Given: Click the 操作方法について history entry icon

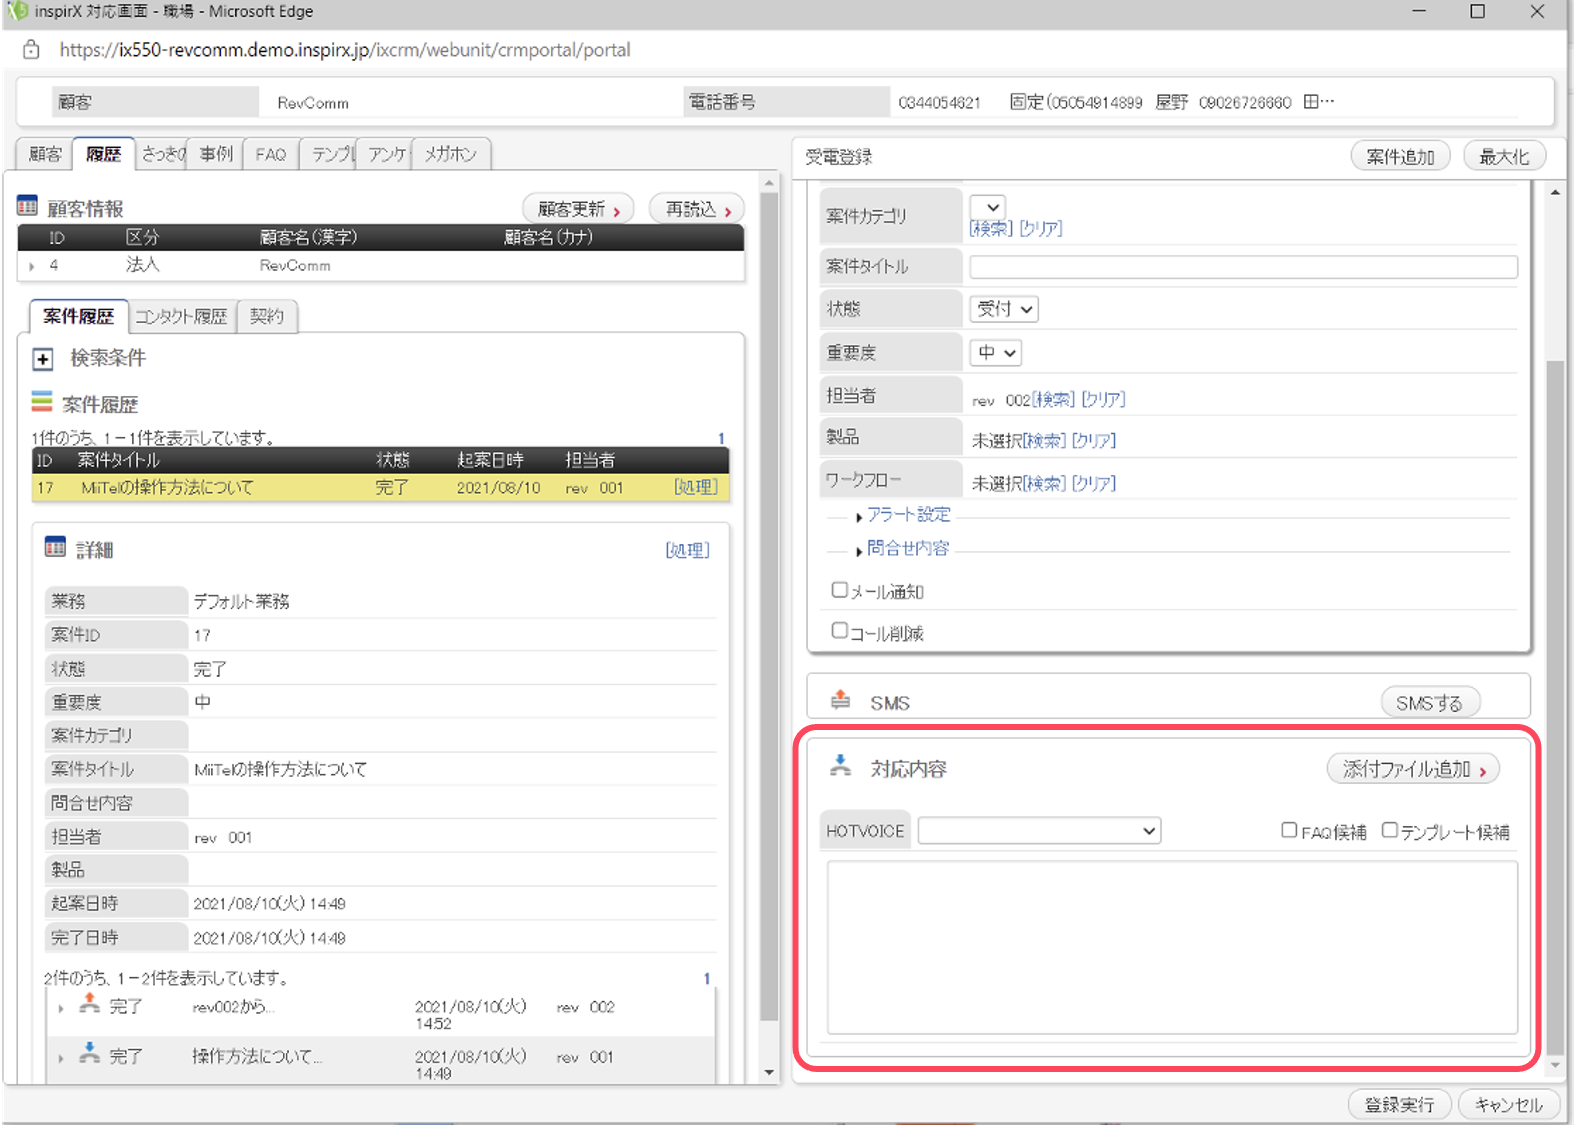Looking at the screenshot, I should (x=90, y=1052).
